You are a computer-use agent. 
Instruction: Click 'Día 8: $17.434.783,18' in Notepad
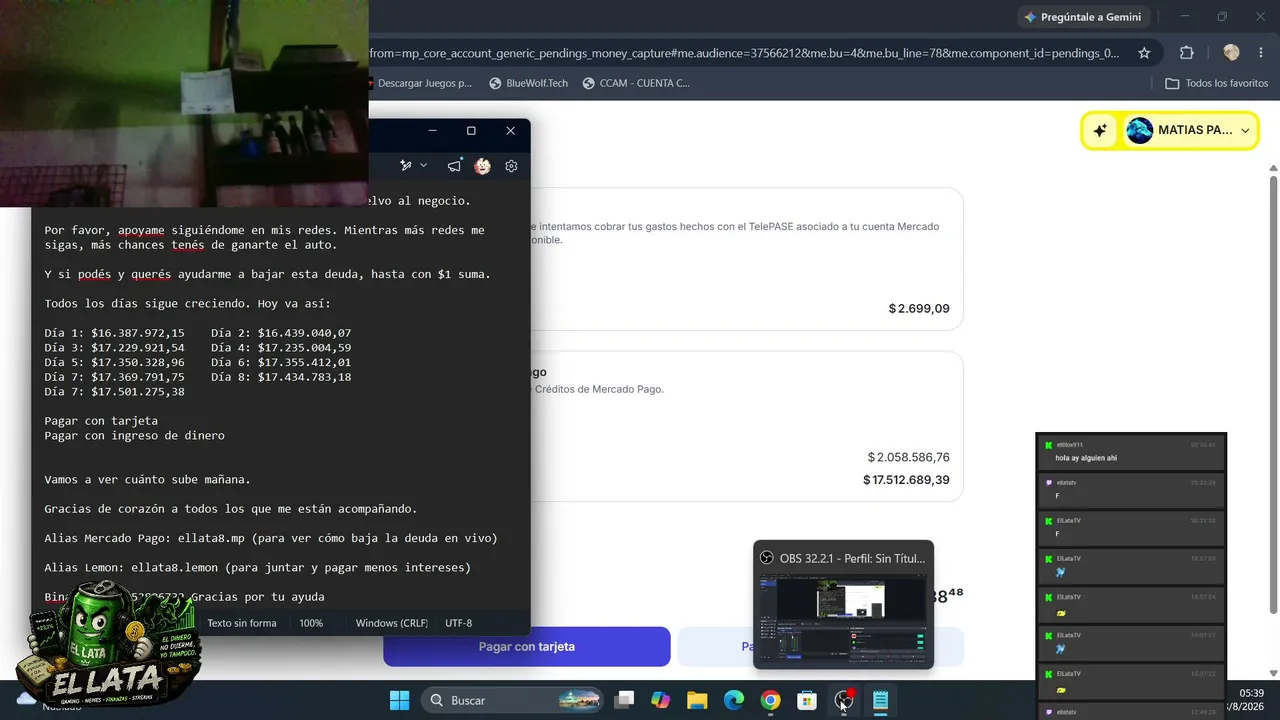pyautogui.click(x=281, y=377)
